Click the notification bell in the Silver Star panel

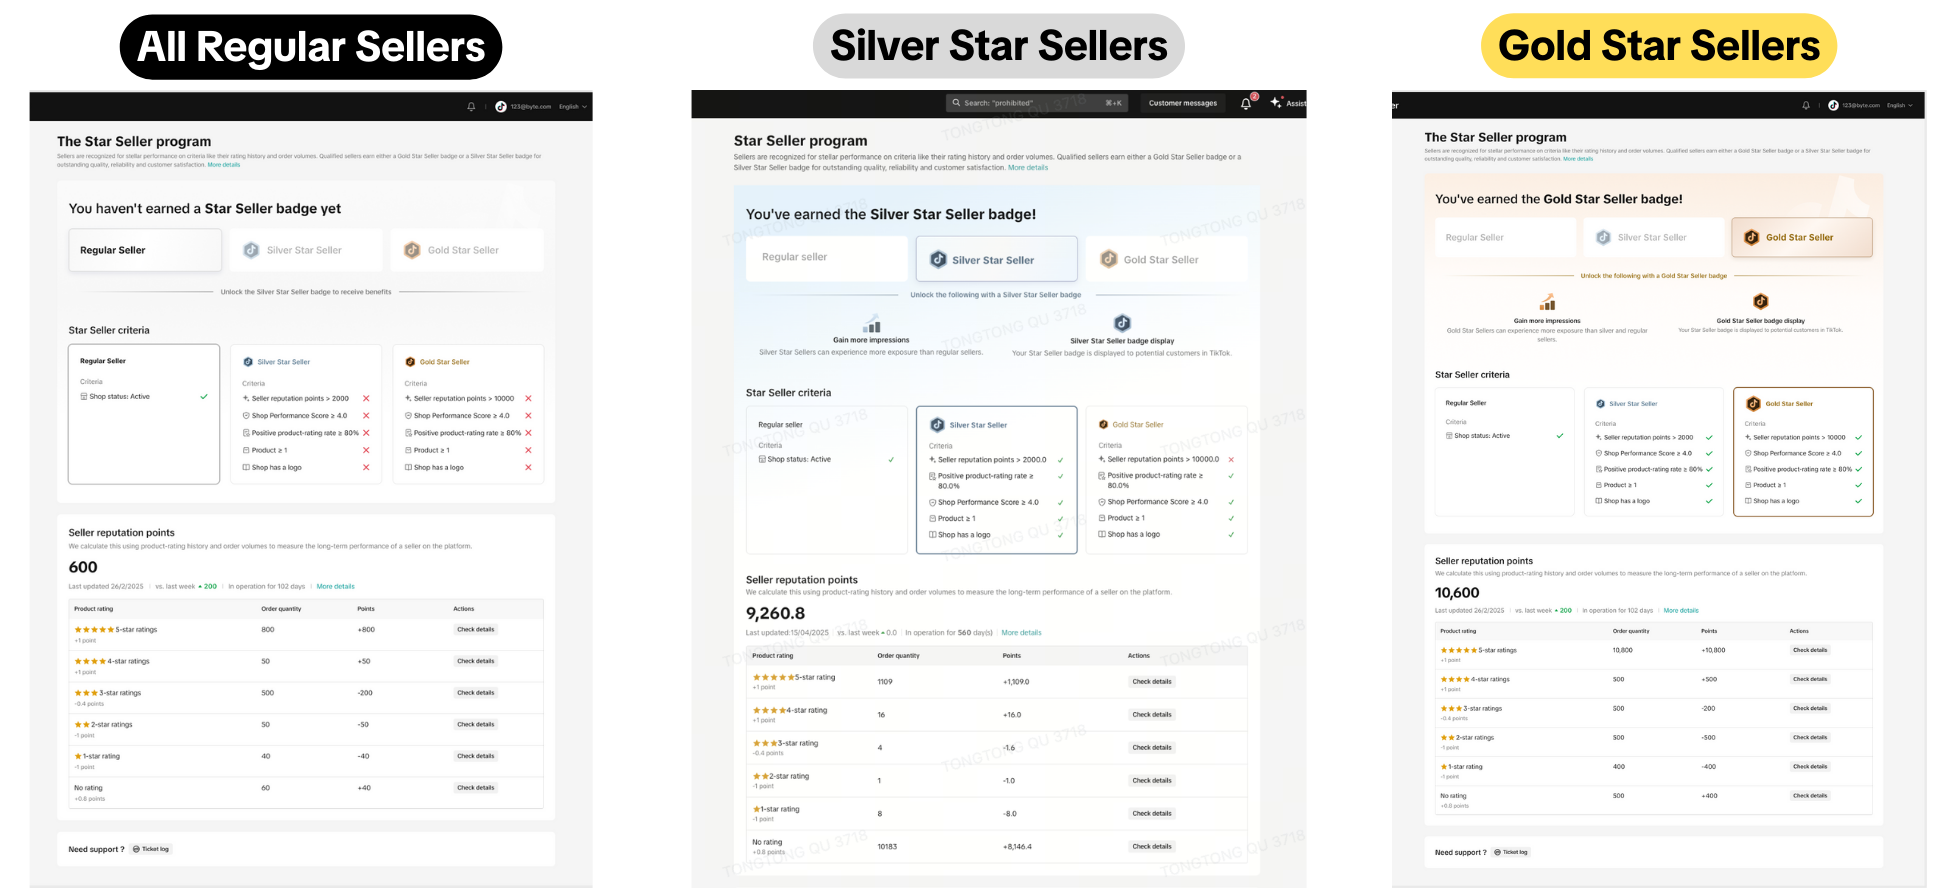coord(1246,103)
